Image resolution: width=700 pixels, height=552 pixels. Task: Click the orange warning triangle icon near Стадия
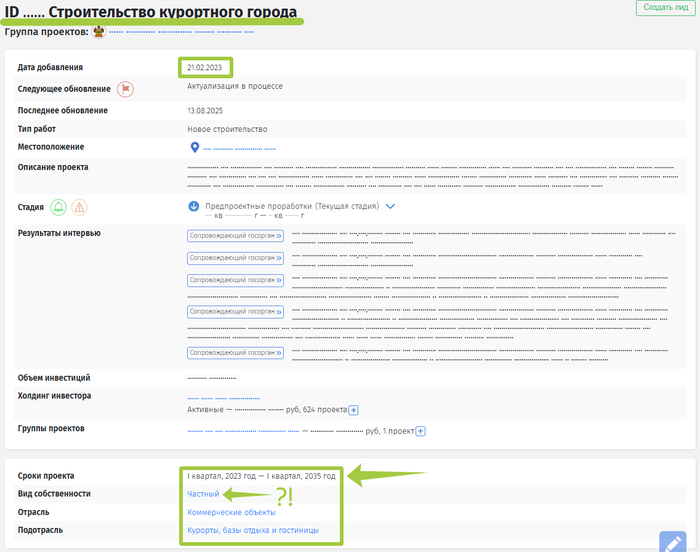[79, 207]
